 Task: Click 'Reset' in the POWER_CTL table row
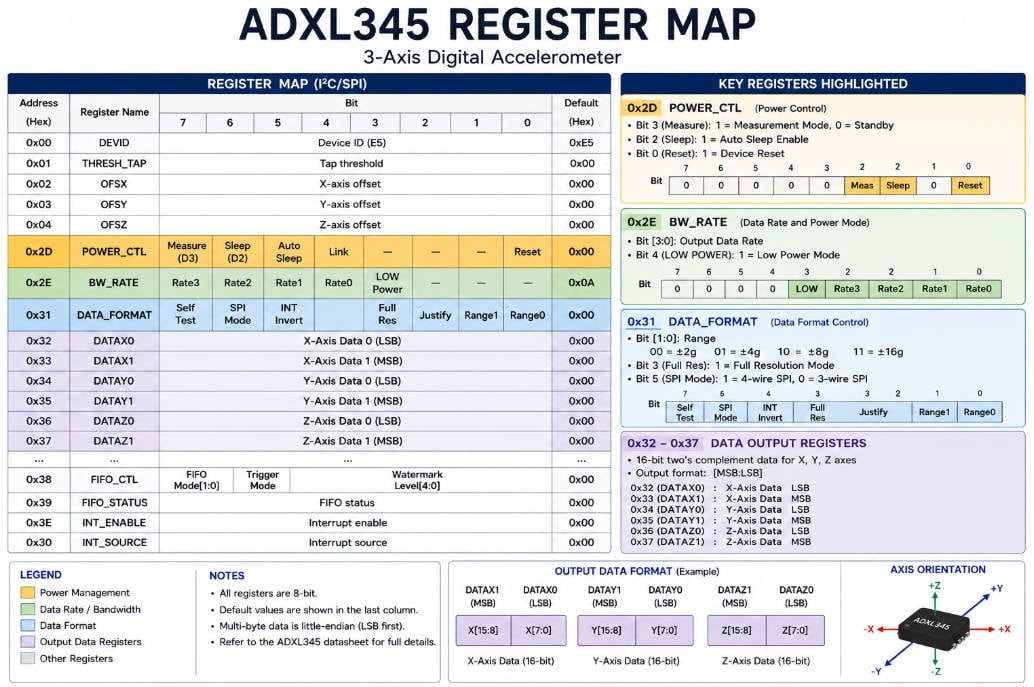(527, 251)
